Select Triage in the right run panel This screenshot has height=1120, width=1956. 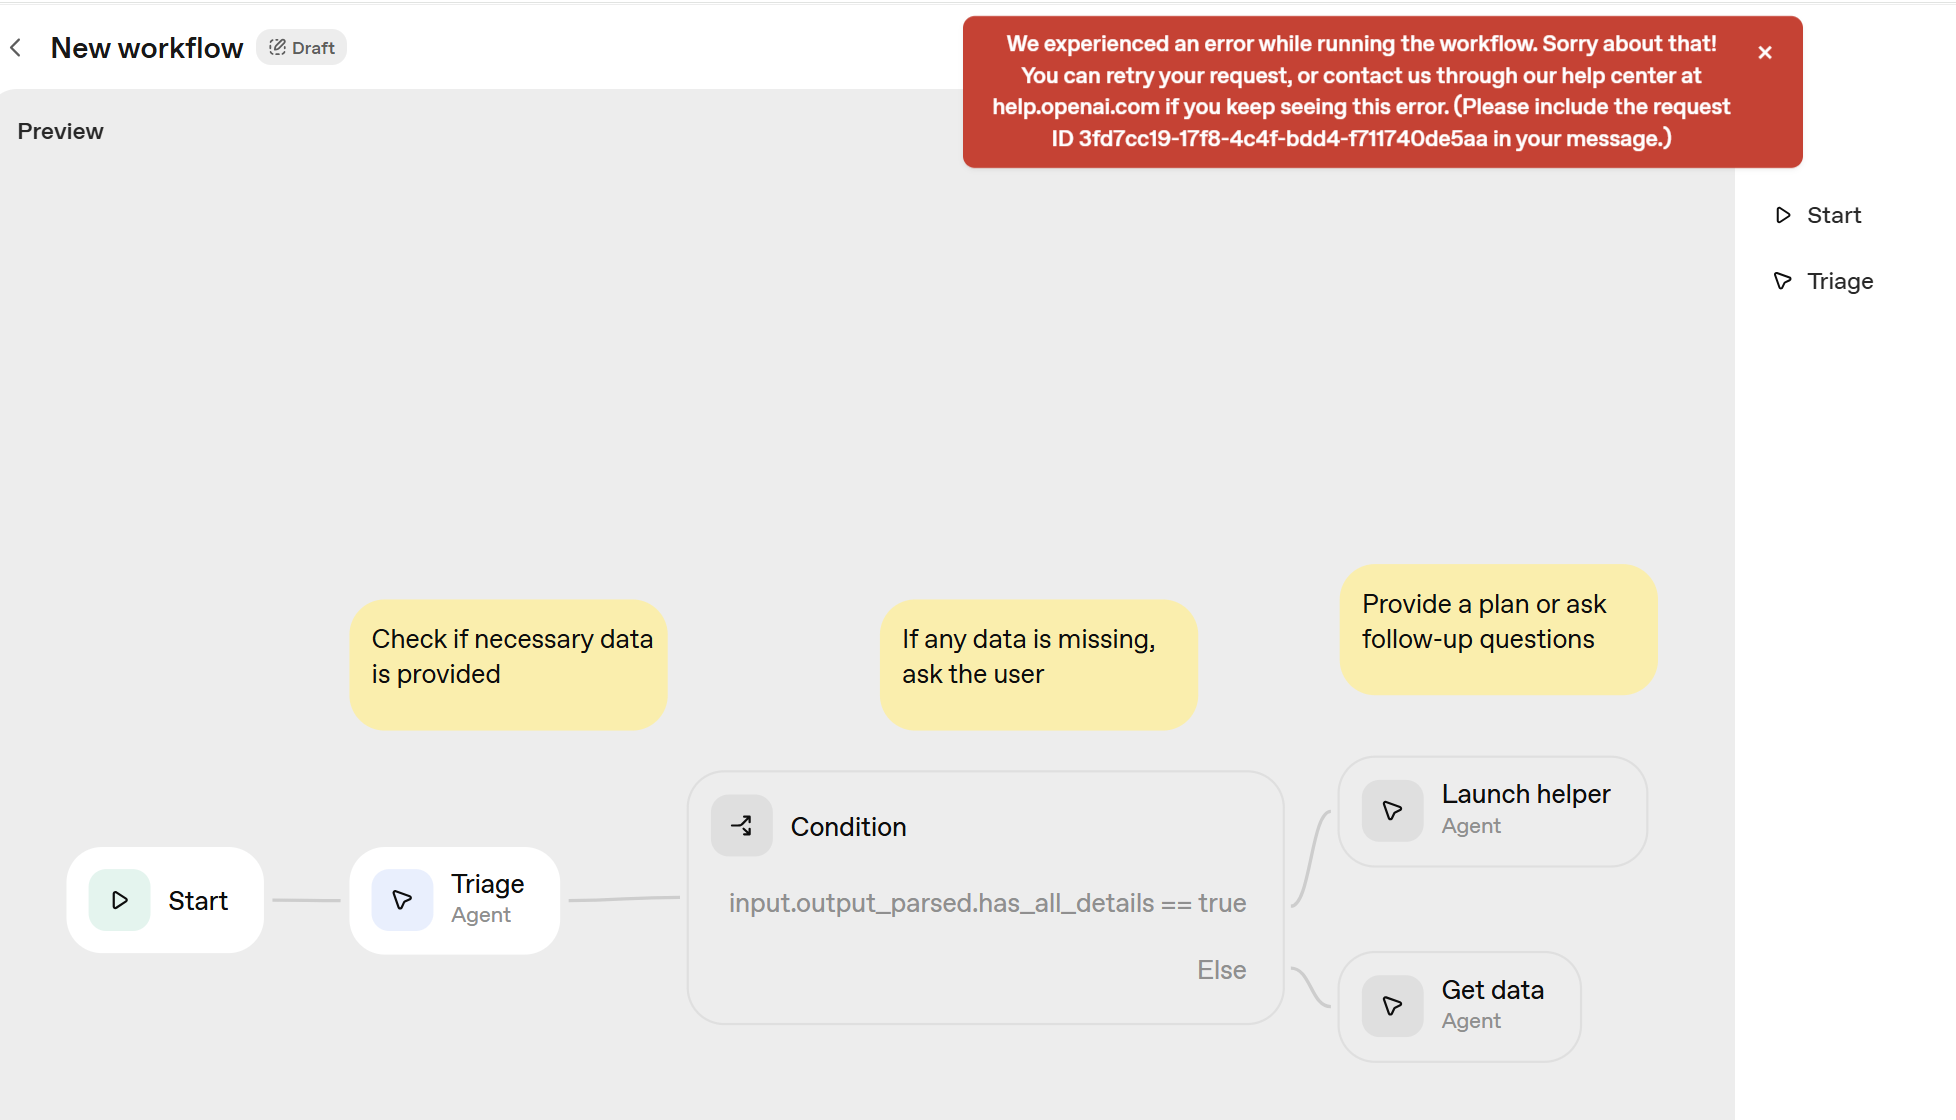coord(1839,281)
